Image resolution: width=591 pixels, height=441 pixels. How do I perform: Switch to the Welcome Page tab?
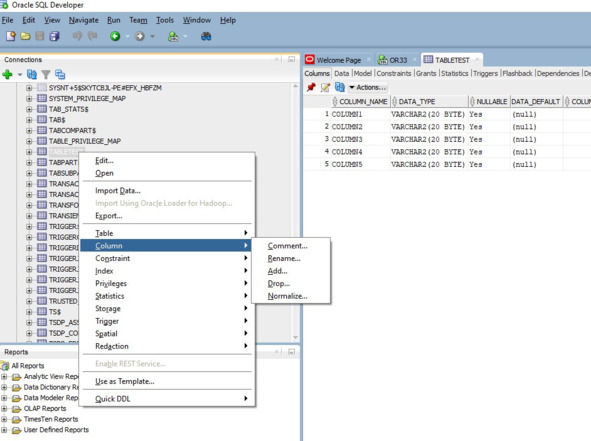click(x=338, y=60)
